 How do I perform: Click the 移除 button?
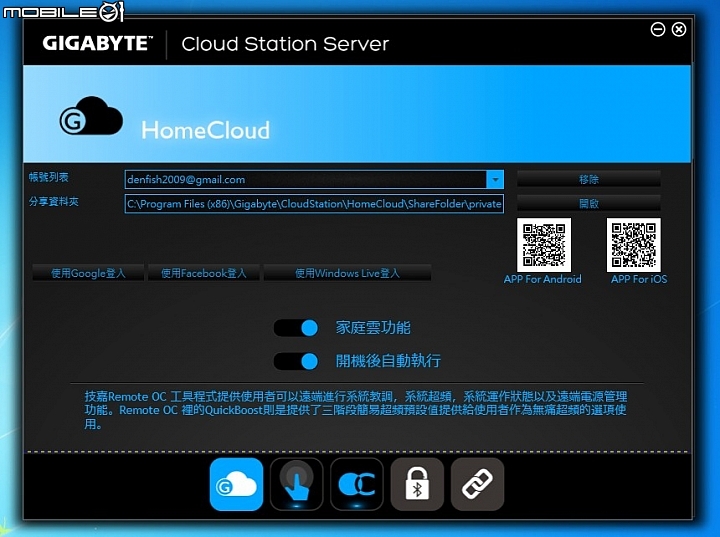[589, 179]
